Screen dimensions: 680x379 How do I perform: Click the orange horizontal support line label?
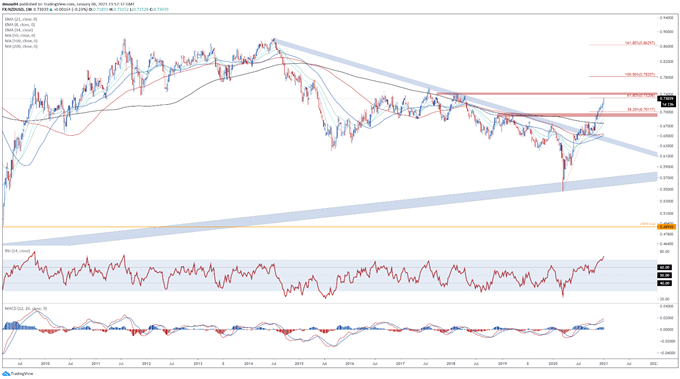(648, 224)
